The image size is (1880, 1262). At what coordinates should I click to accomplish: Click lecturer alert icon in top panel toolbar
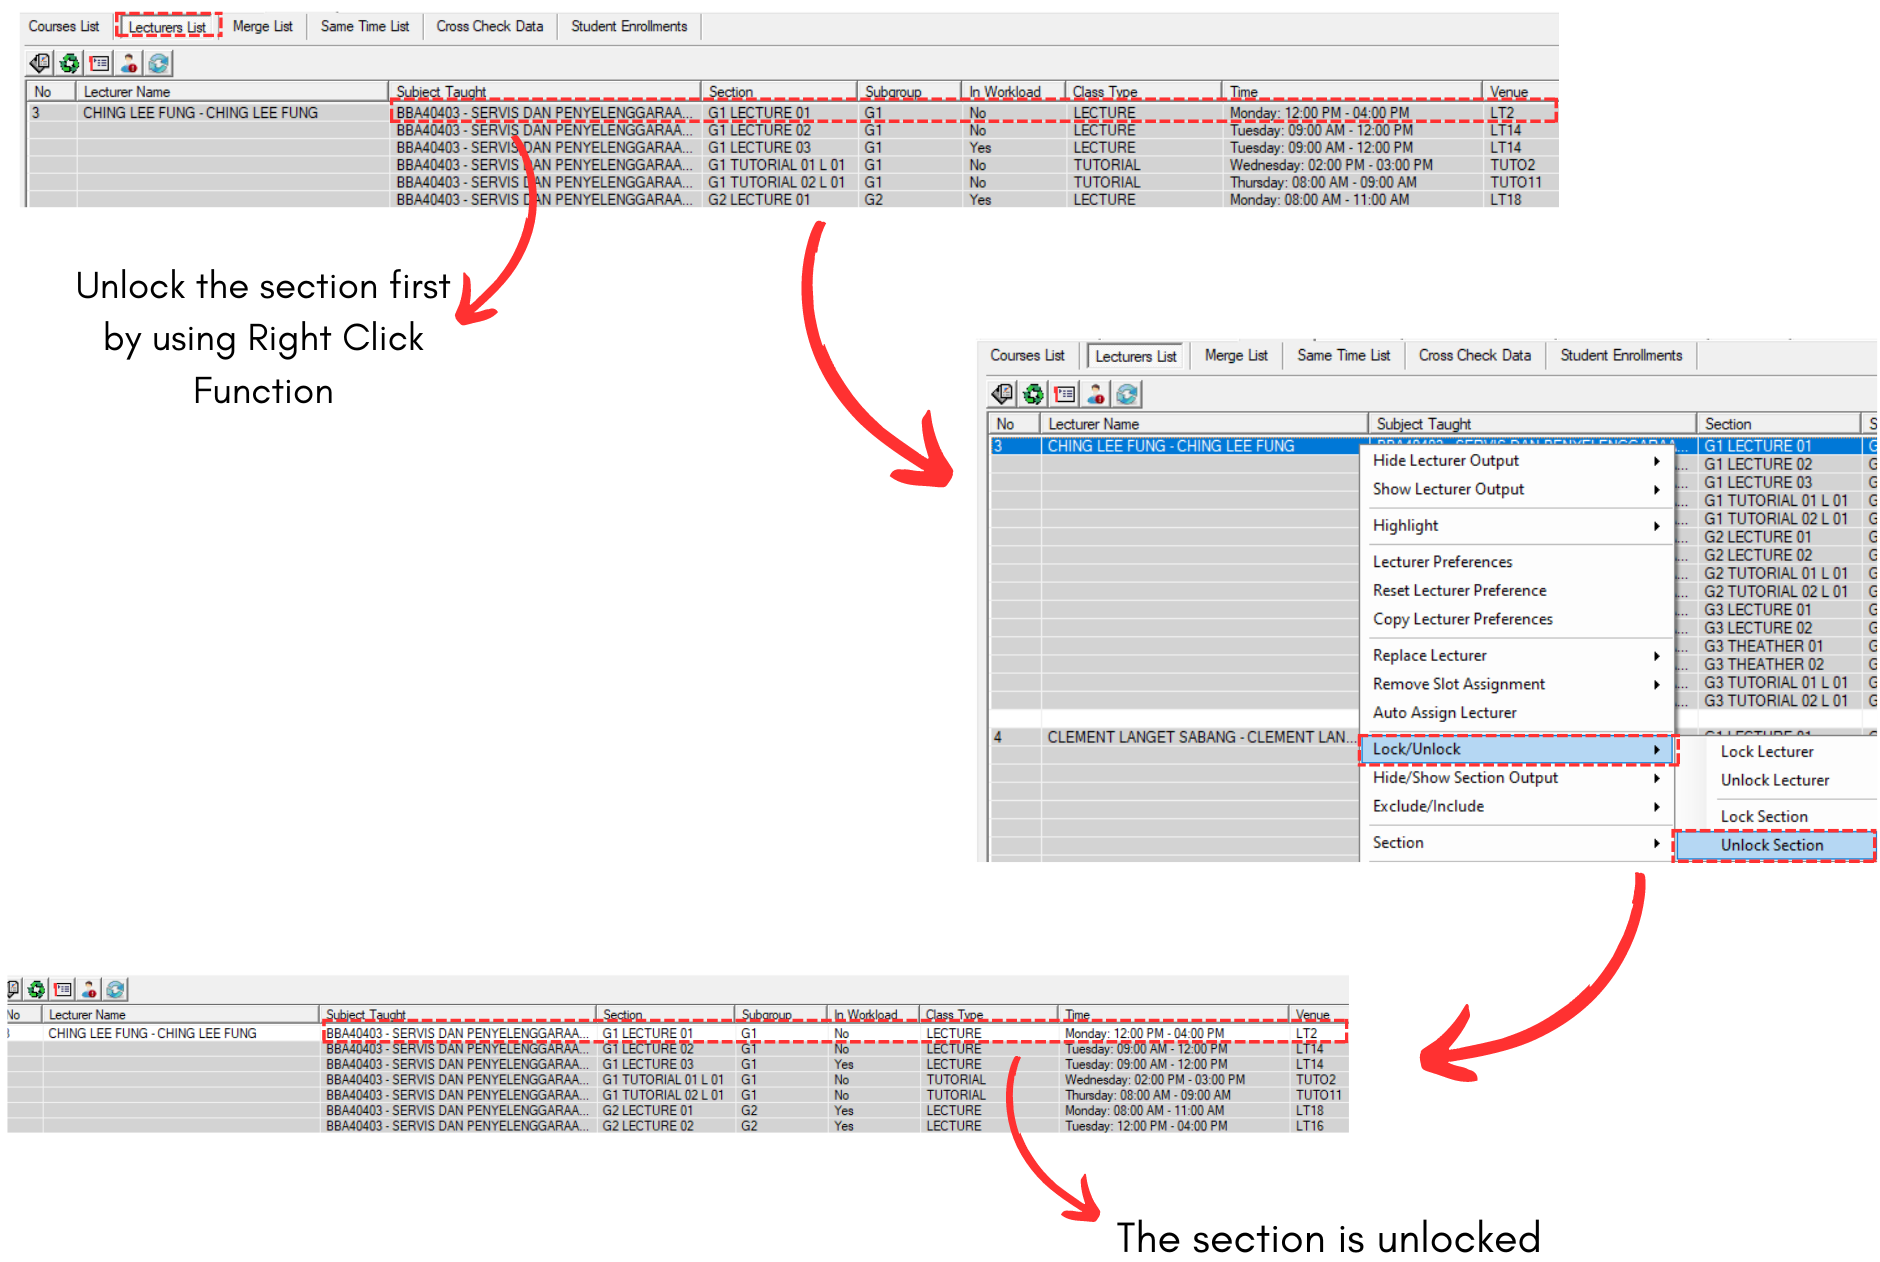point(129,64)
